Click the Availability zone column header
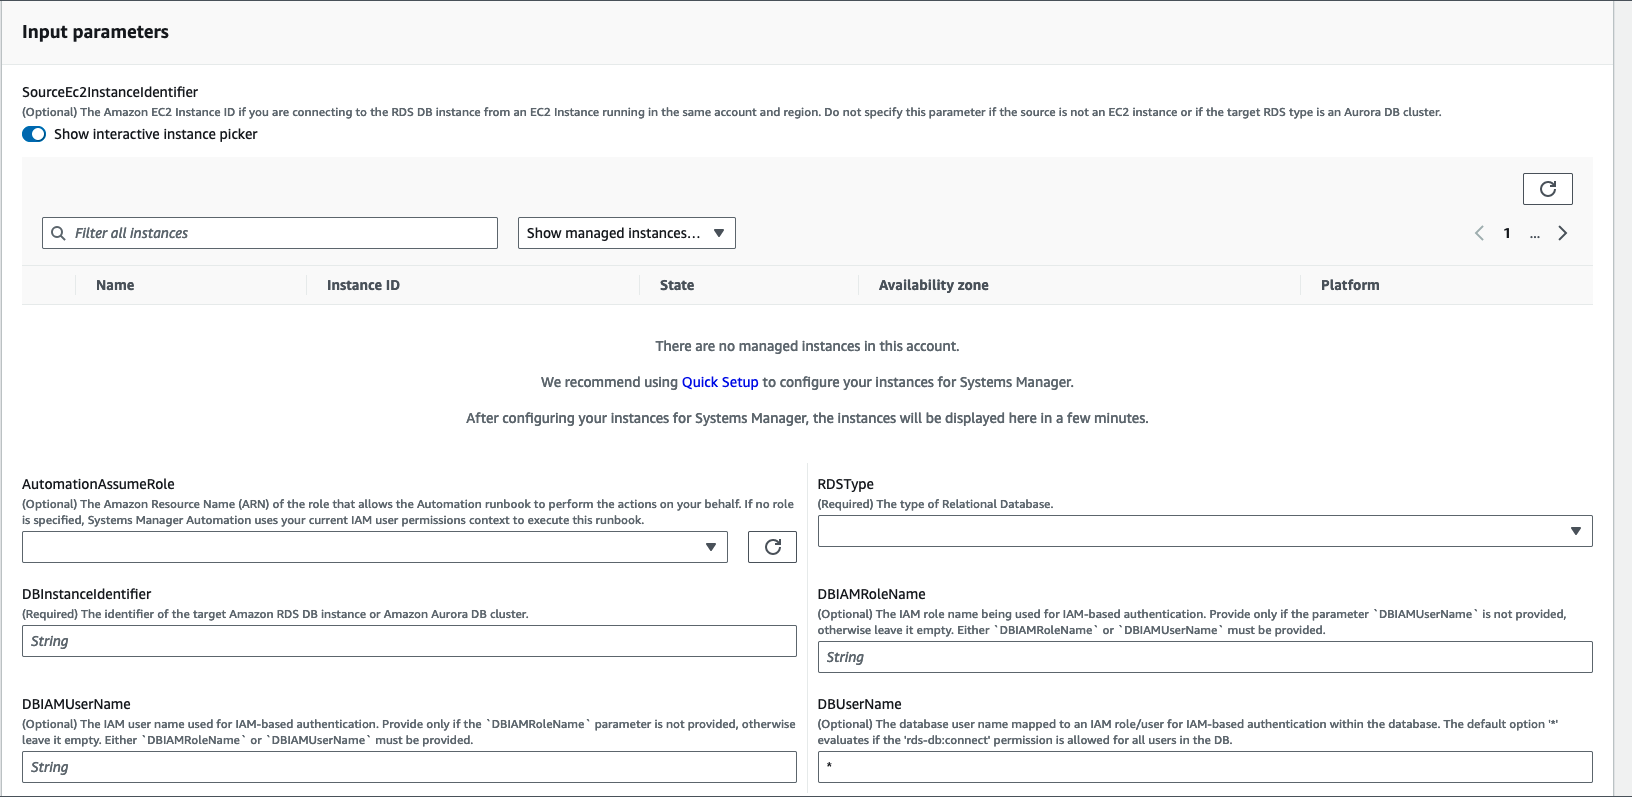 coord(932,284)
